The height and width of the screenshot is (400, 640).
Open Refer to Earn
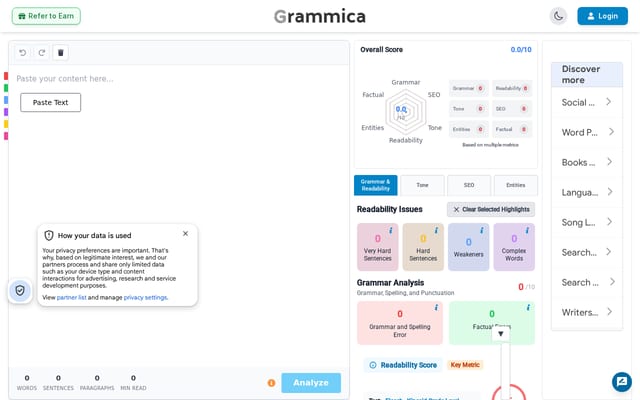(46, 16)
